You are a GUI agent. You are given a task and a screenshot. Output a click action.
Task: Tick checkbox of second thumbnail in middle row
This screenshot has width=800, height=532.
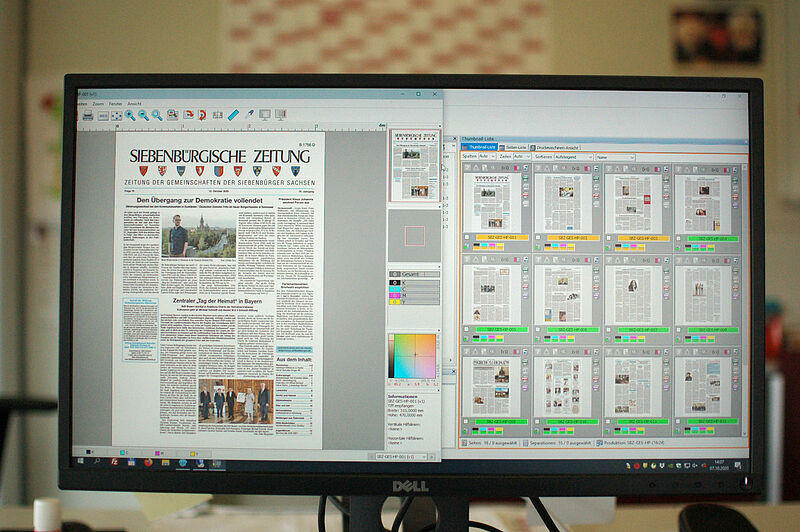pyautogui.click(x=538, y=330)
